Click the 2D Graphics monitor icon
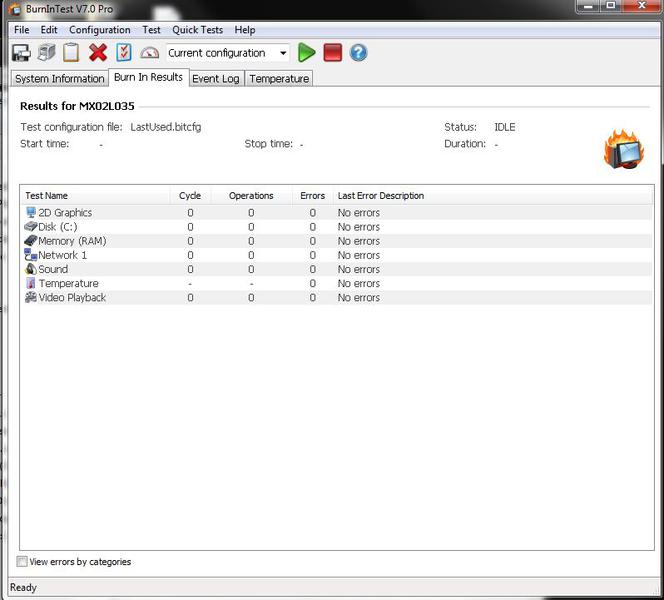This screenshot has height=600, width=664. [x=31, y=212]
